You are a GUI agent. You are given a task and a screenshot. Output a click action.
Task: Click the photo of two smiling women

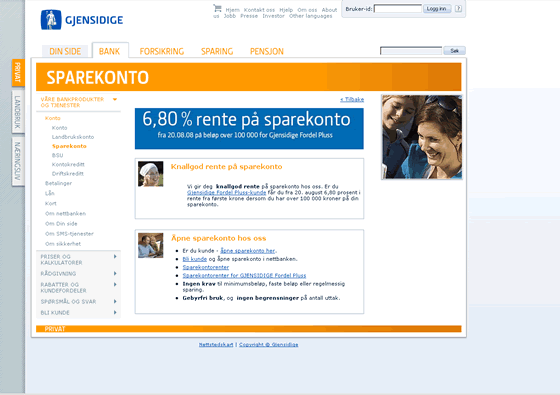[422, 137]
